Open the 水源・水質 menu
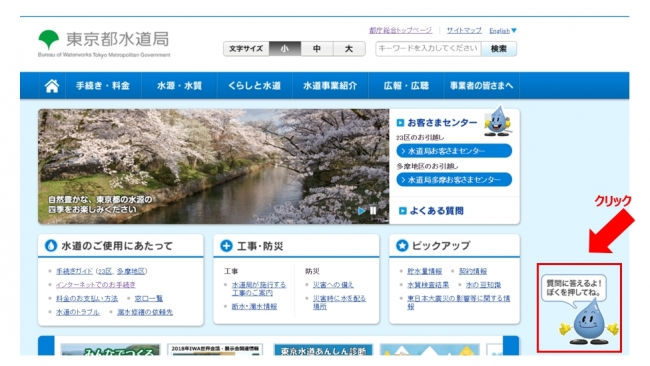The width and height of the screenshot is (650, 366). (179, 86)
